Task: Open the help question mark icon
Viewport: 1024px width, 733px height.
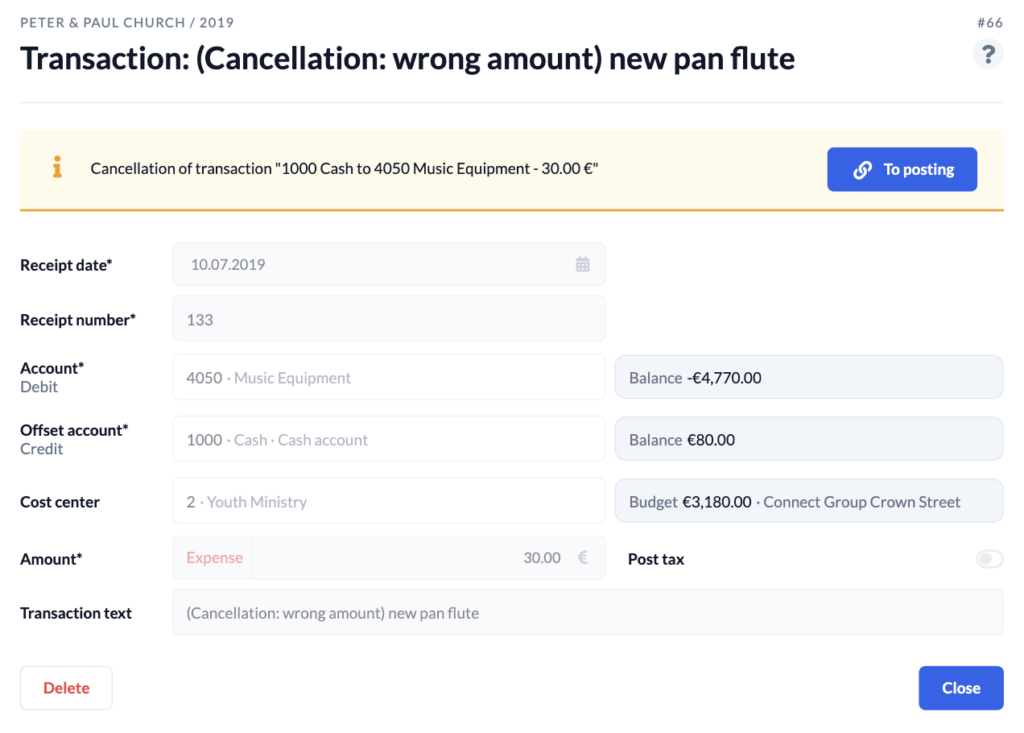Action: (988, 54)
